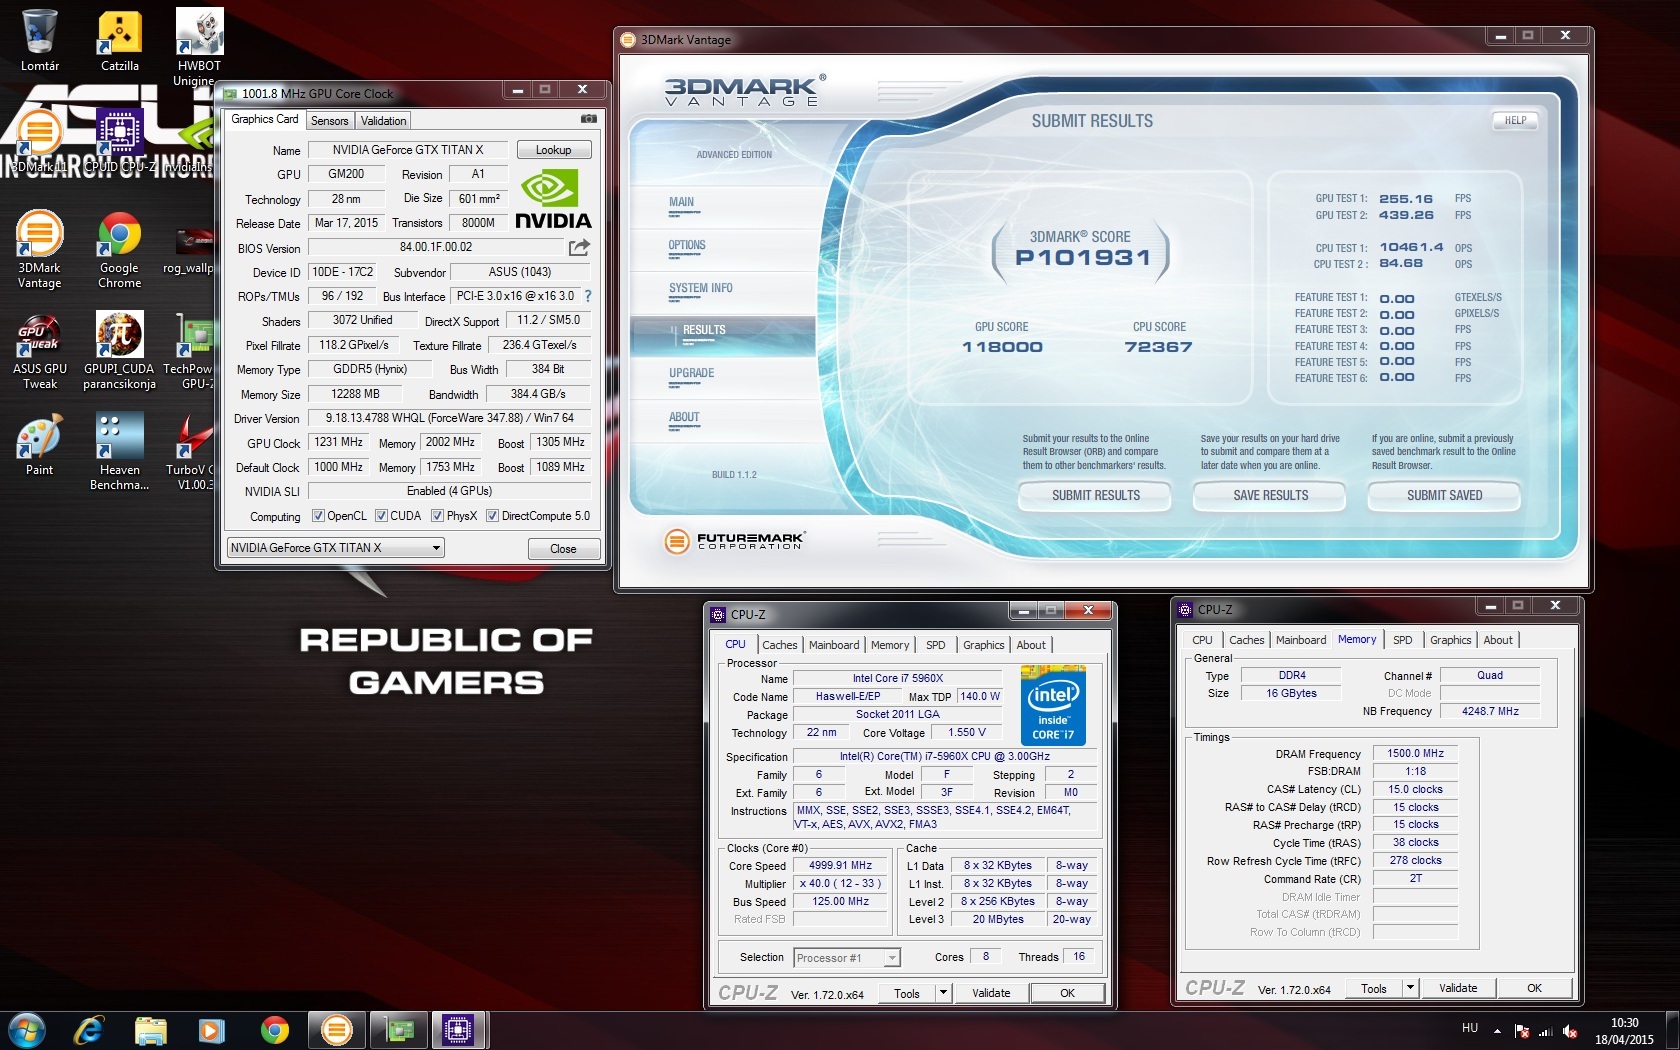Switch to the Sensors tab in GPU-Z

pos(329,121)
